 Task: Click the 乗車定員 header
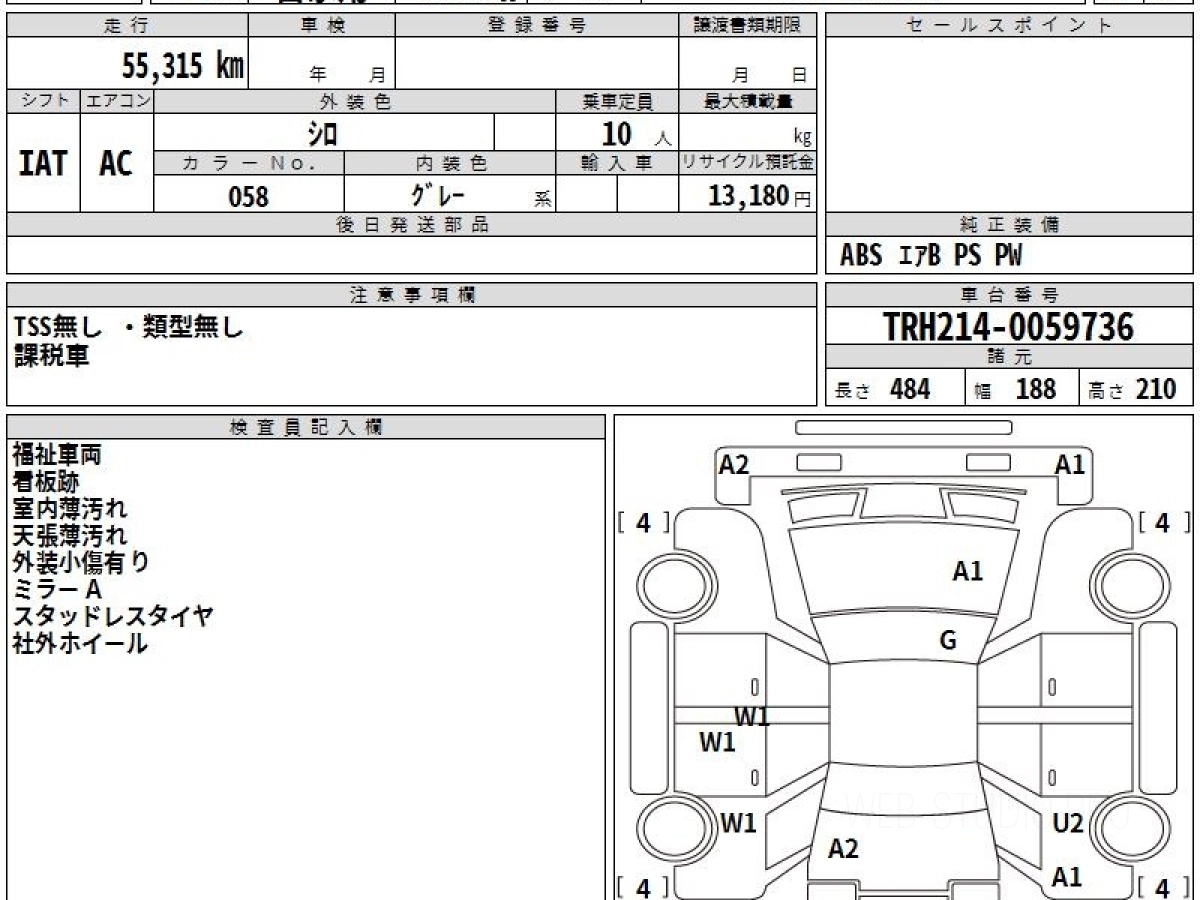(x=617, y=101)
